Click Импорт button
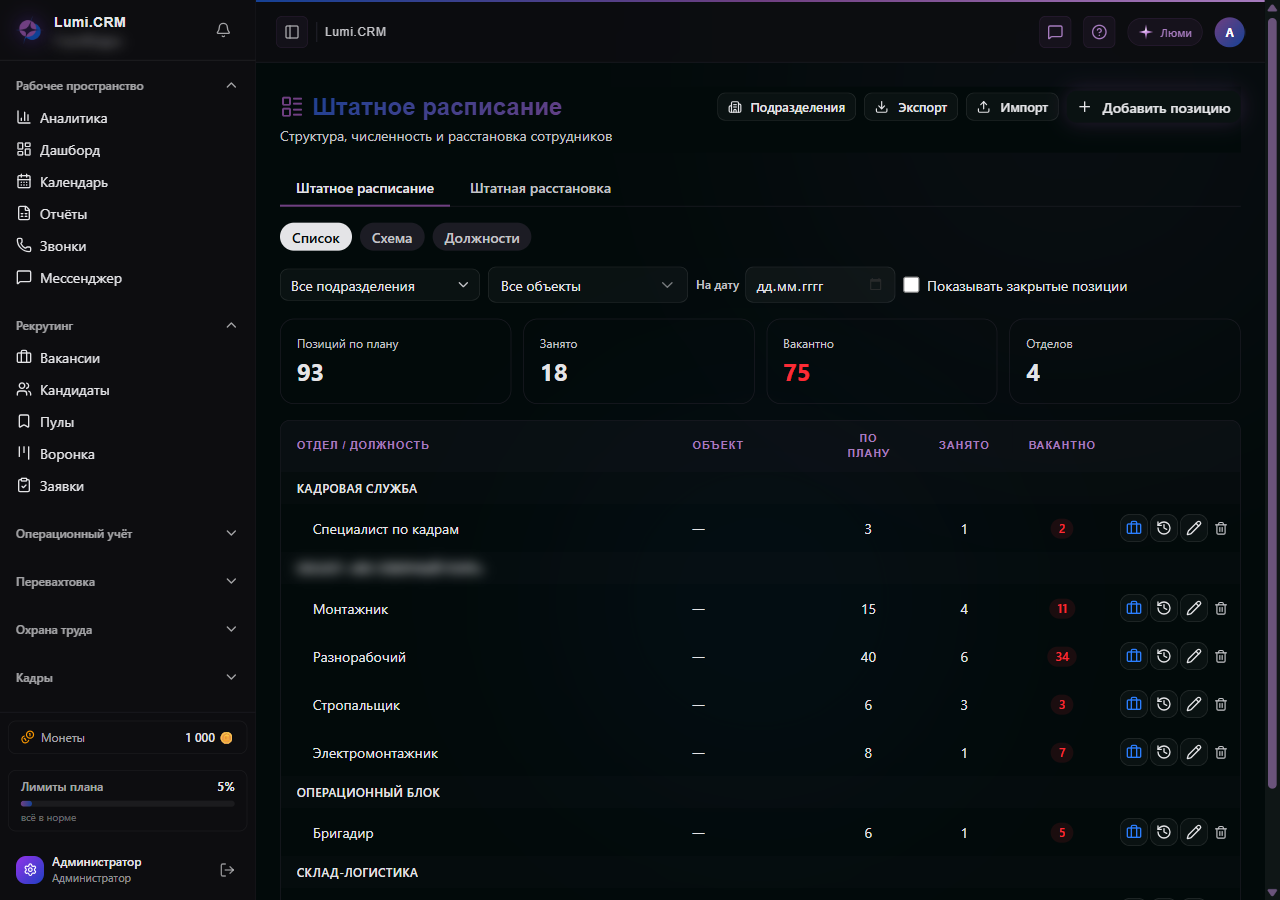 [1012, 107]
